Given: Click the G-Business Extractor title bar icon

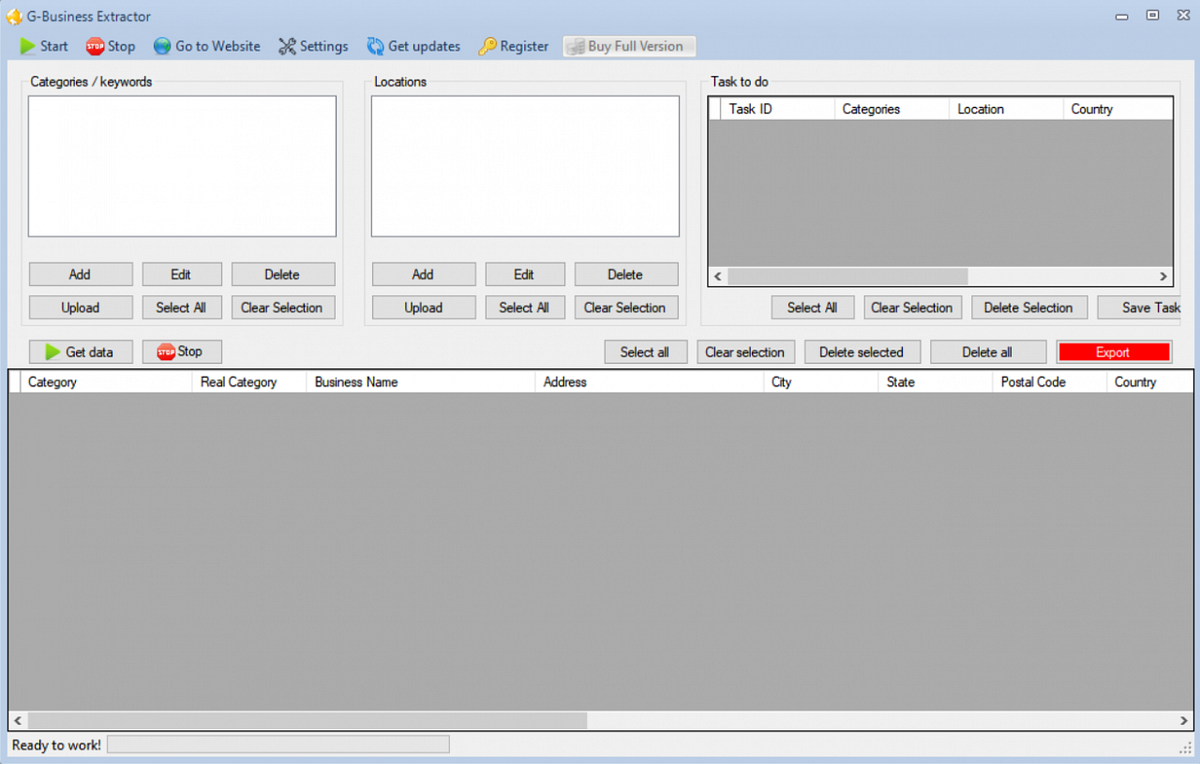Looking at the screenshot, I should click(13, 15).
